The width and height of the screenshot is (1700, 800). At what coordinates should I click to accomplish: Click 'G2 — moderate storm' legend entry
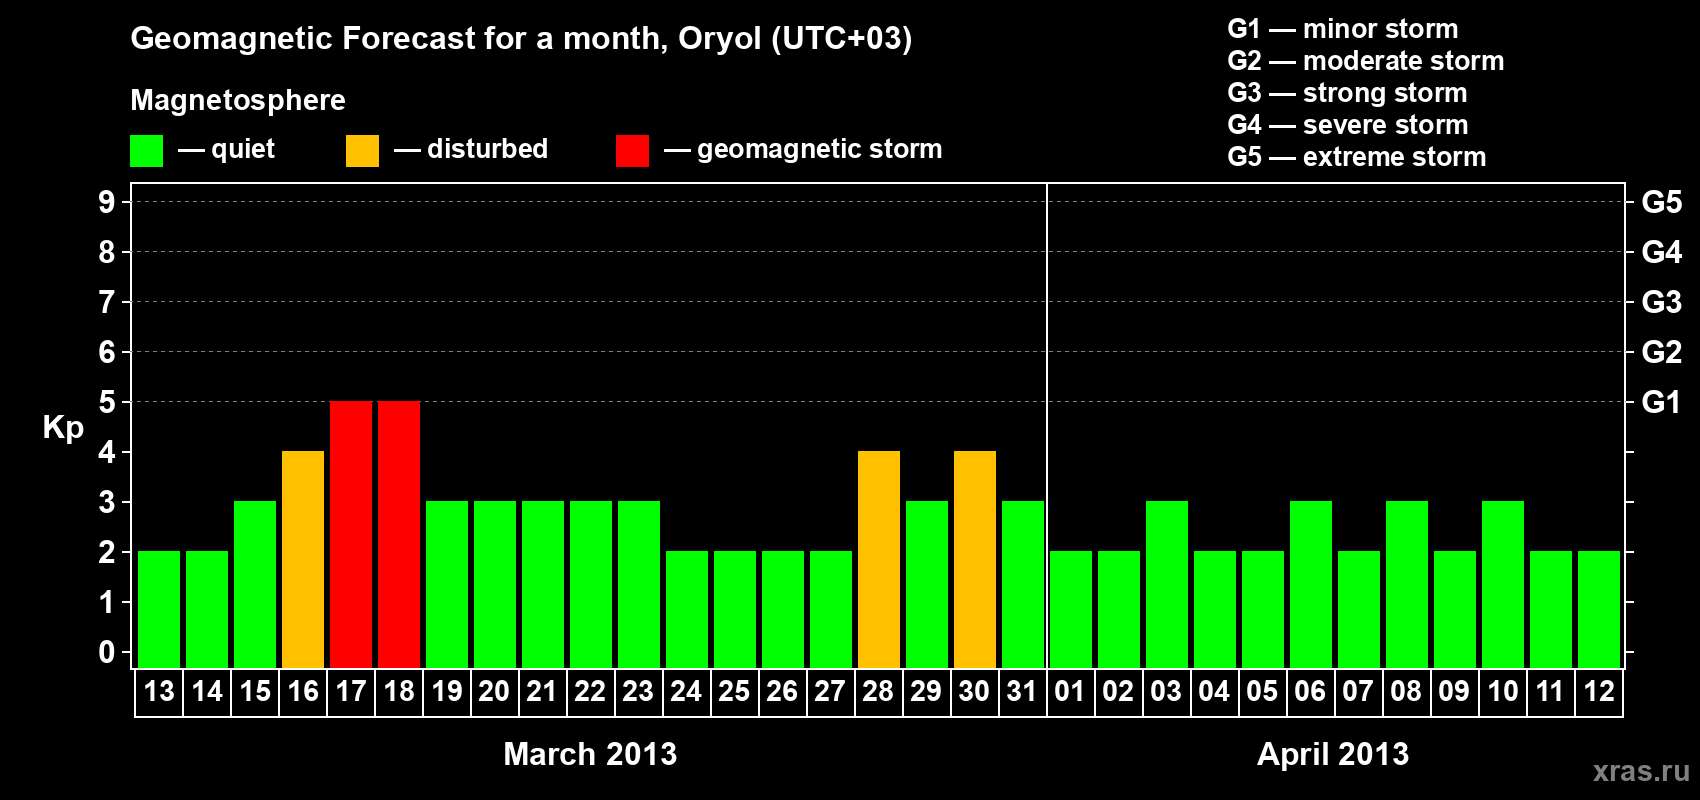click(1366, 61)
